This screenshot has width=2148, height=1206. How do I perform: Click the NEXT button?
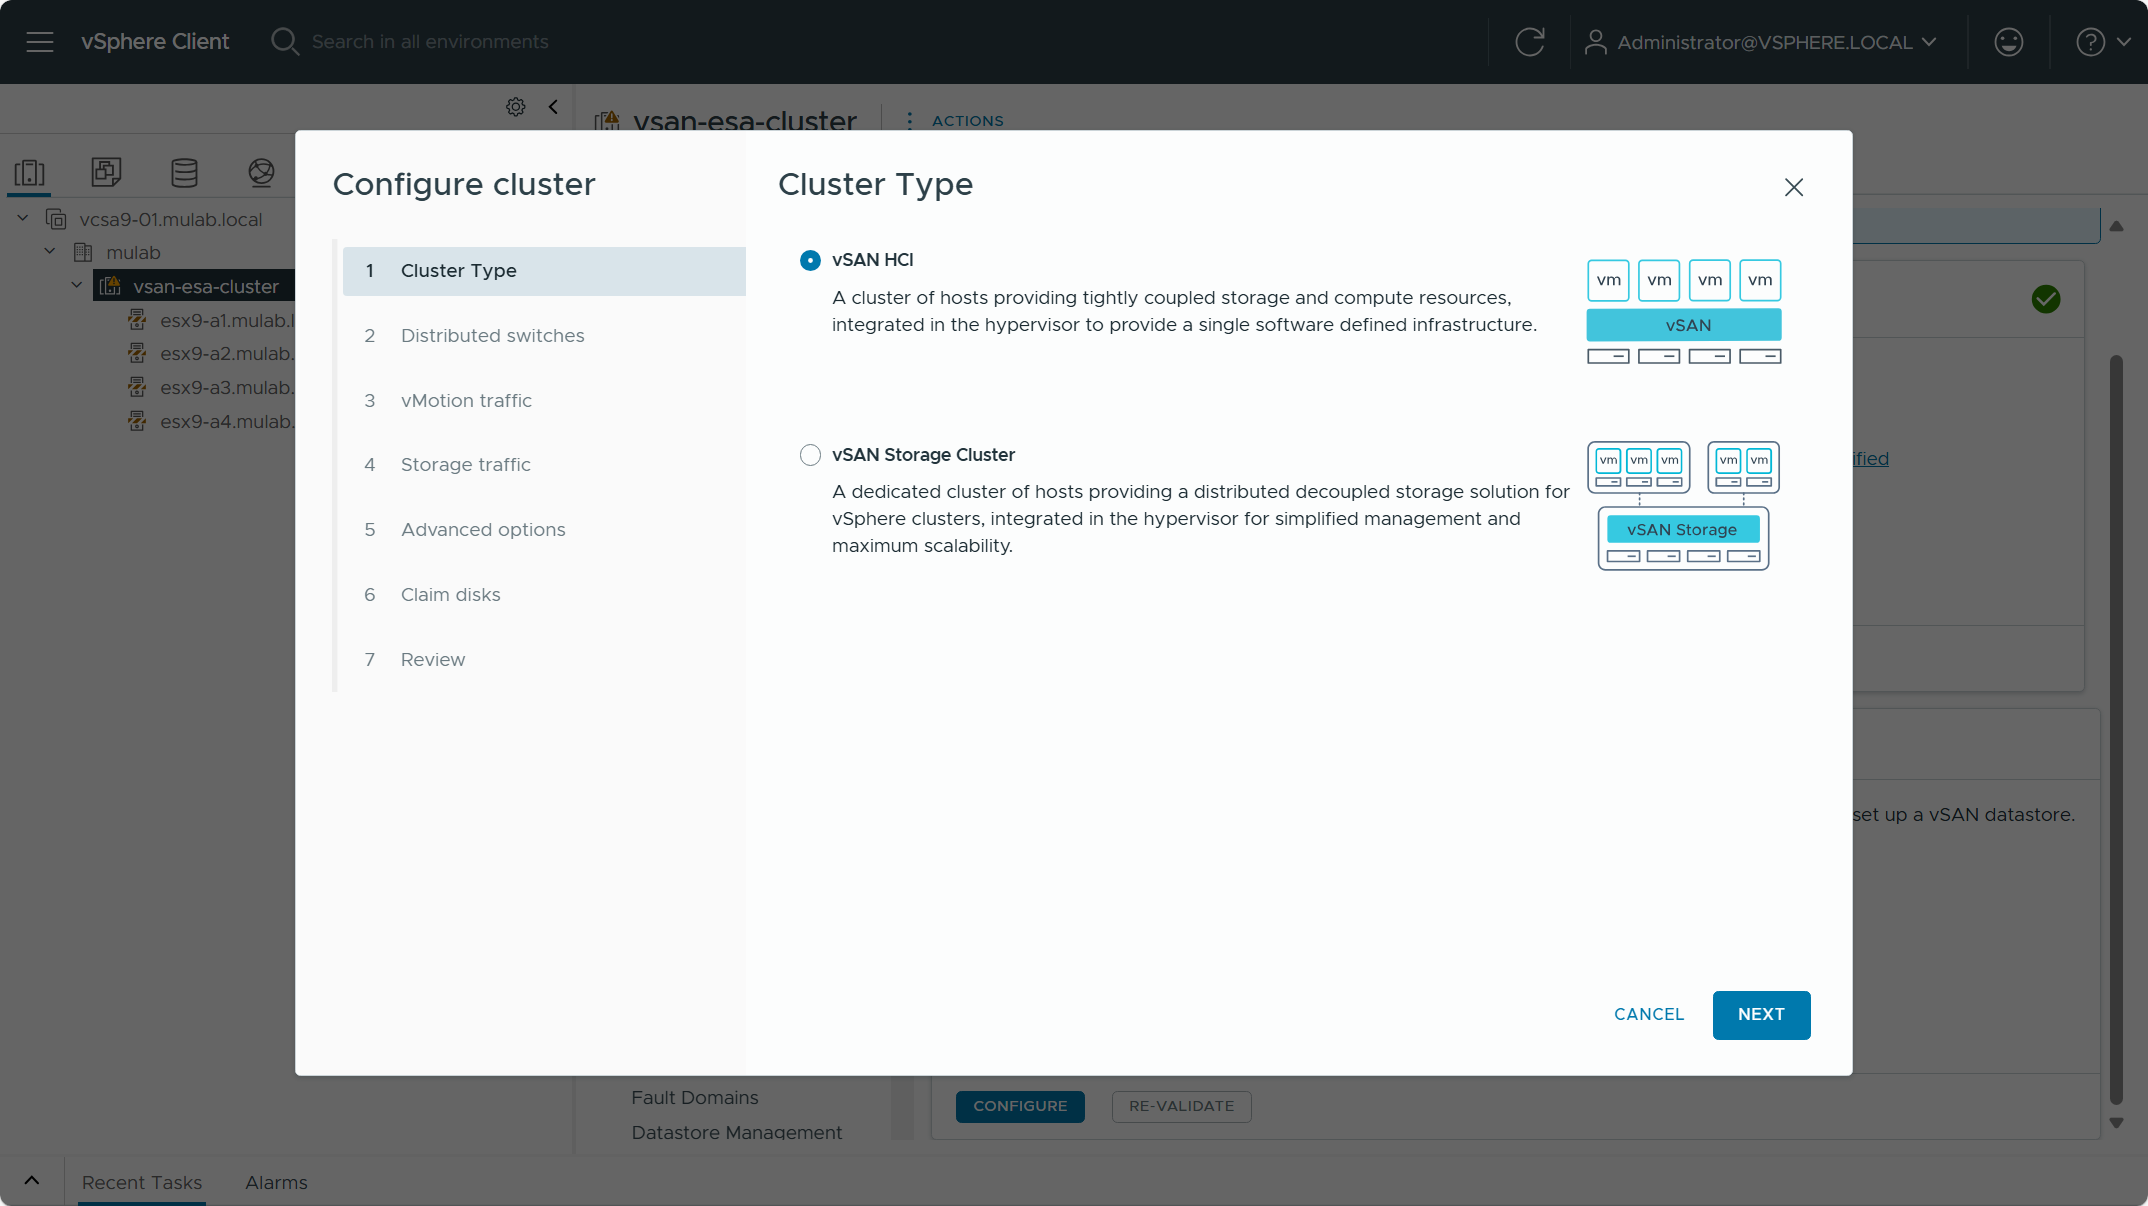tap(1760, 1015)
